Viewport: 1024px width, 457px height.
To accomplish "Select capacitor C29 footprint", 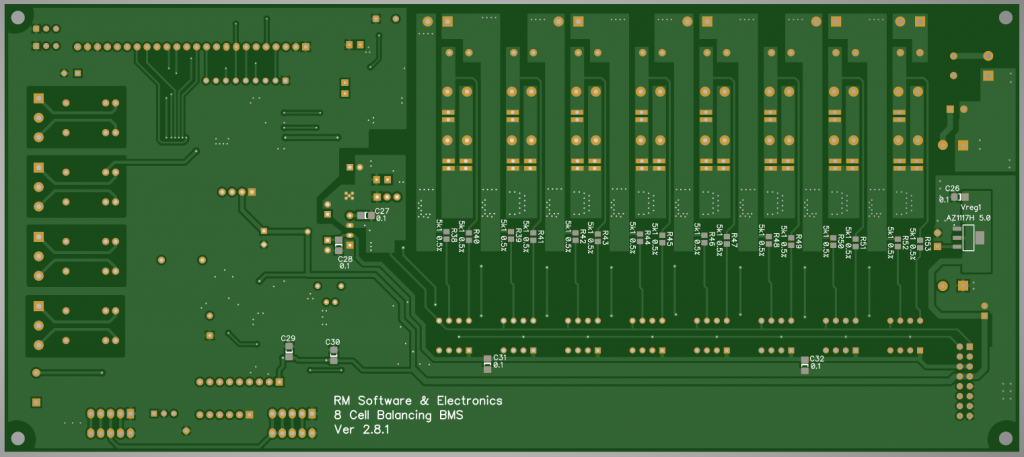I will 288,352.
